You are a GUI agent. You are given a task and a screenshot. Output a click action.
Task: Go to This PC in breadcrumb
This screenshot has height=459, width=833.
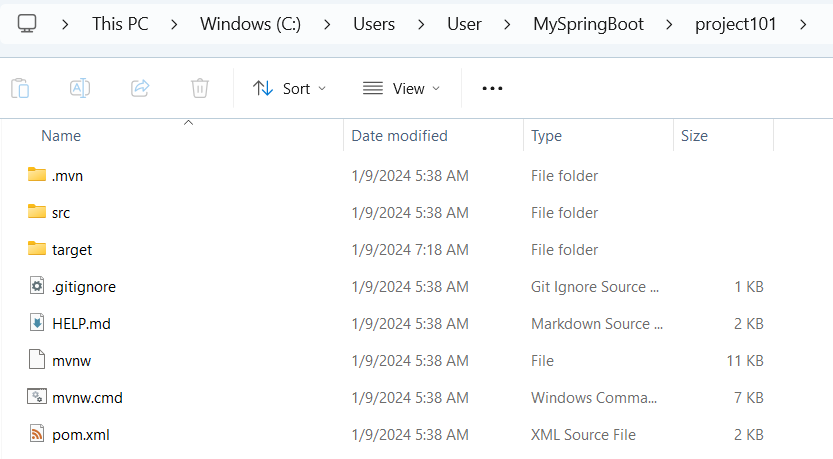(x=120, y=24)
